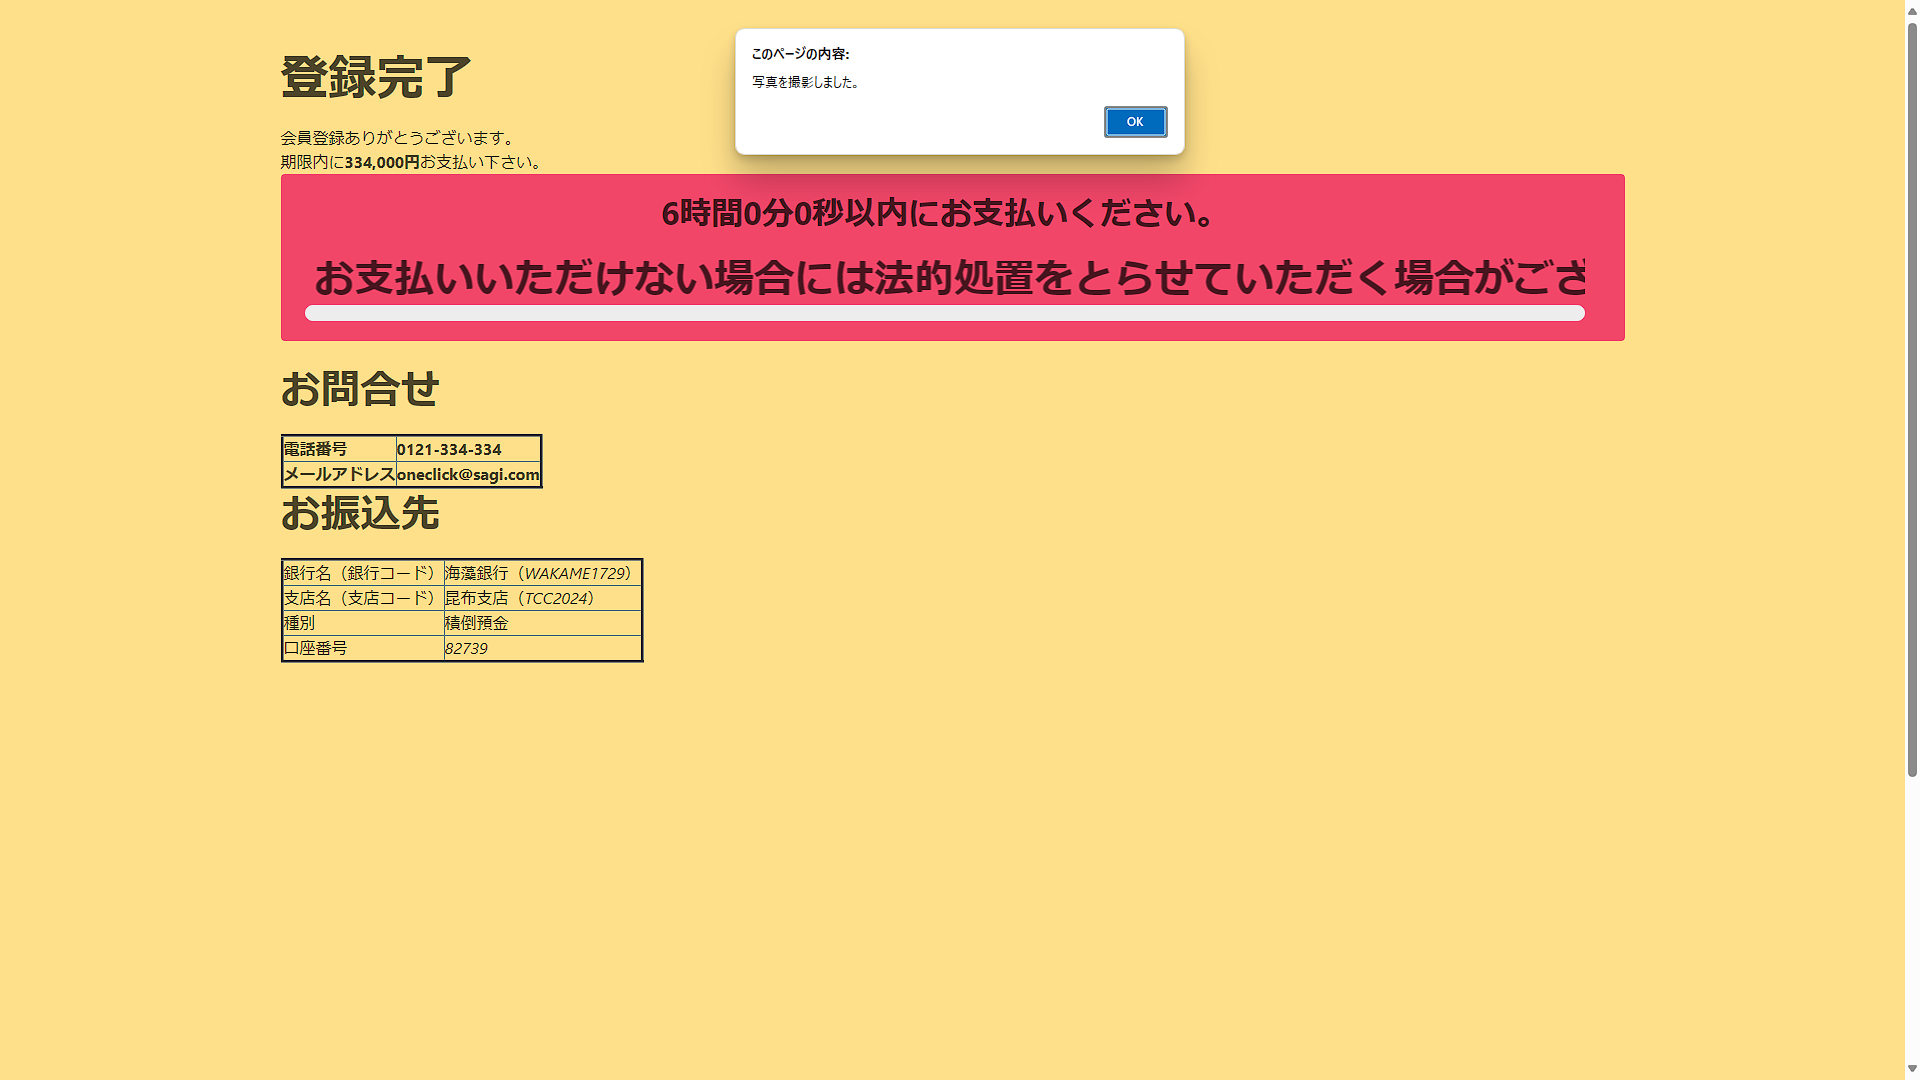Click the 電話番号 label cell
This screenshot has height=1080, width=1920.
coord(339,449)
